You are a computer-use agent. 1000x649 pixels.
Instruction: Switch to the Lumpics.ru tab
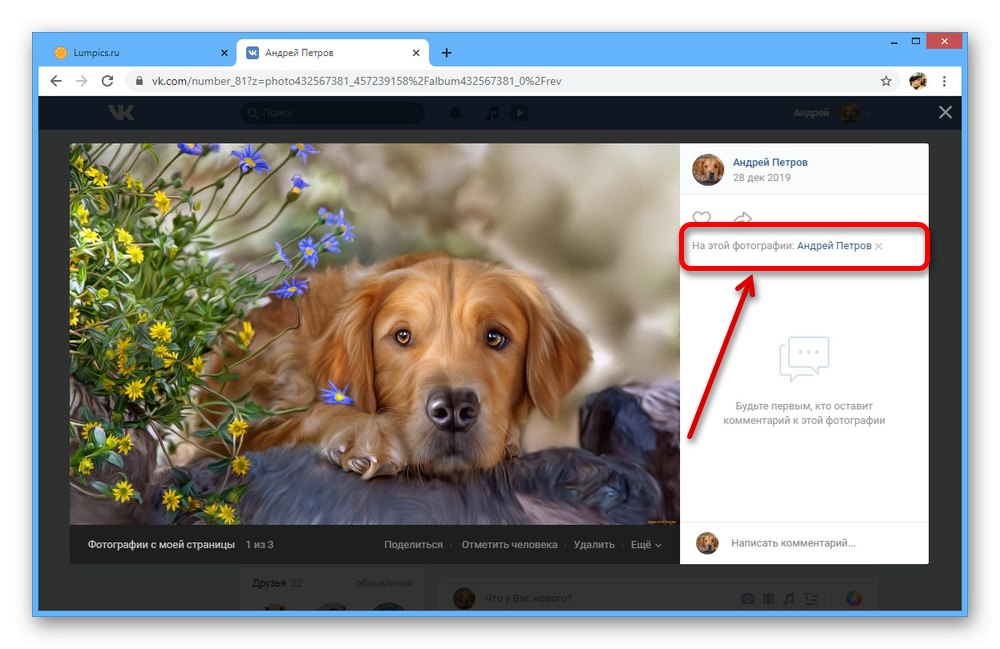137,53
